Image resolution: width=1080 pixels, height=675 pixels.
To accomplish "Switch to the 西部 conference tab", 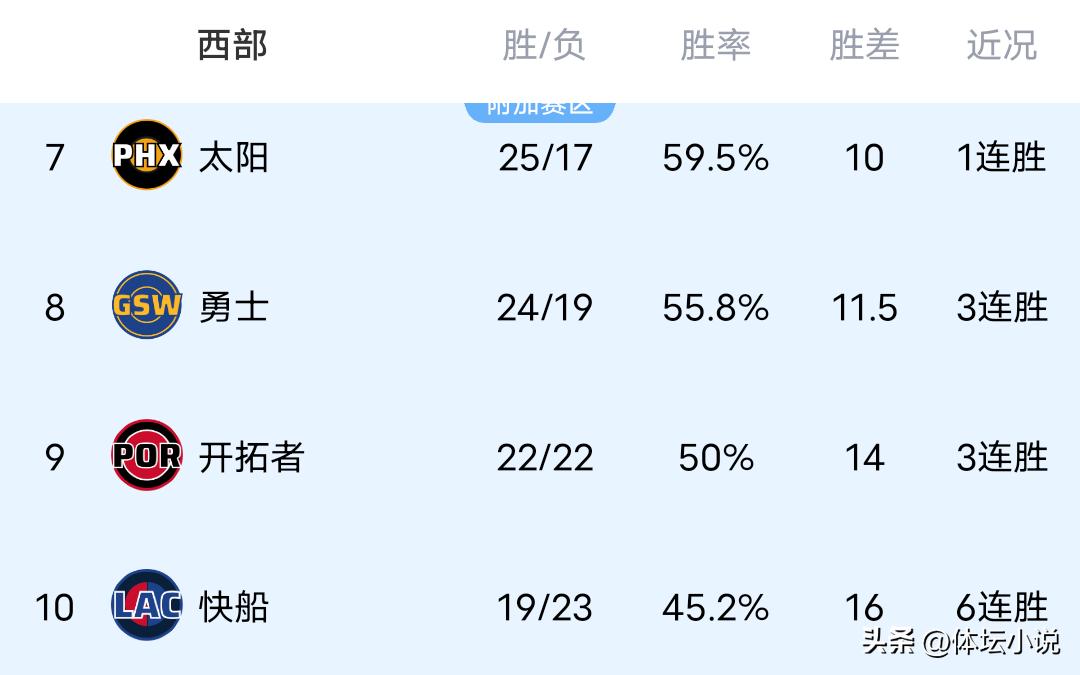I will (232, 45).
